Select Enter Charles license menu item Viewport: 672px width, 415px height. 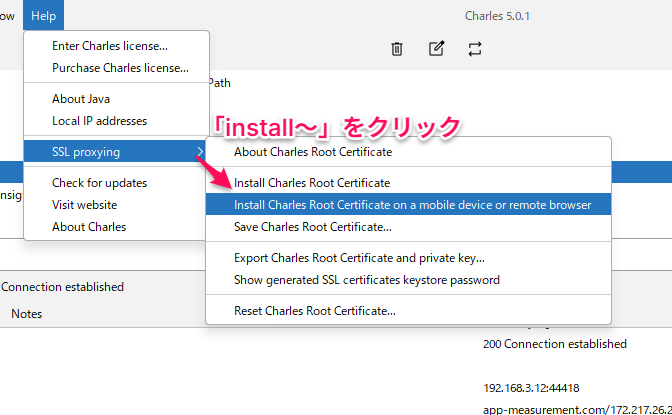(x=116, y=46)
